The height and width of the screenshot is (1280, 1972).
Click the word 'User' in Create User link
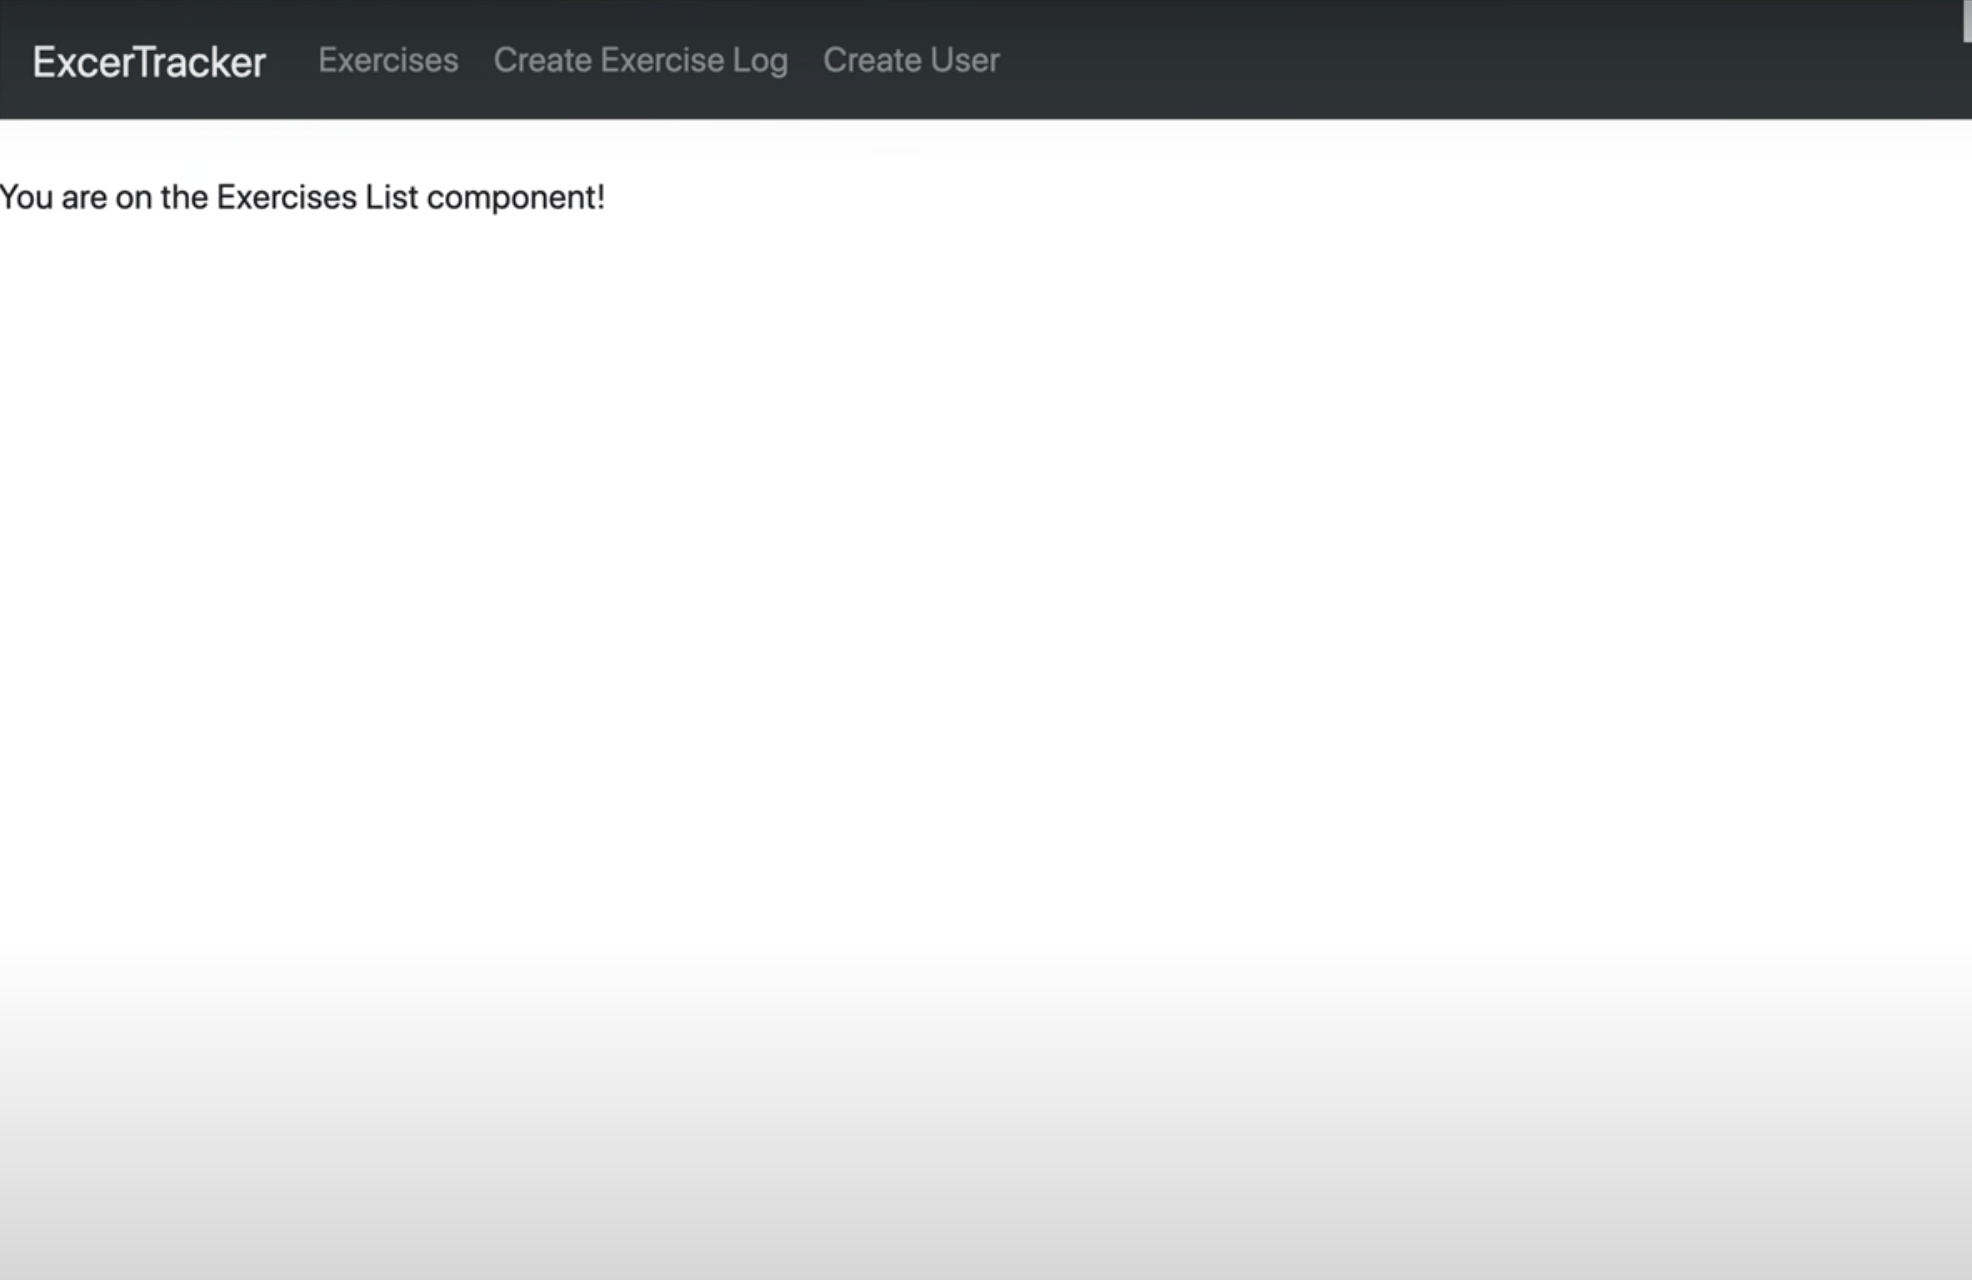965,60
